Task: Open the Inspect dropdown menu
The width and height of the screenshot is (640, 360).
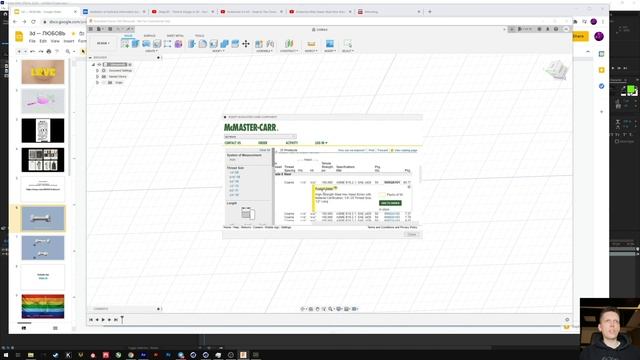Action: [311, 51]
